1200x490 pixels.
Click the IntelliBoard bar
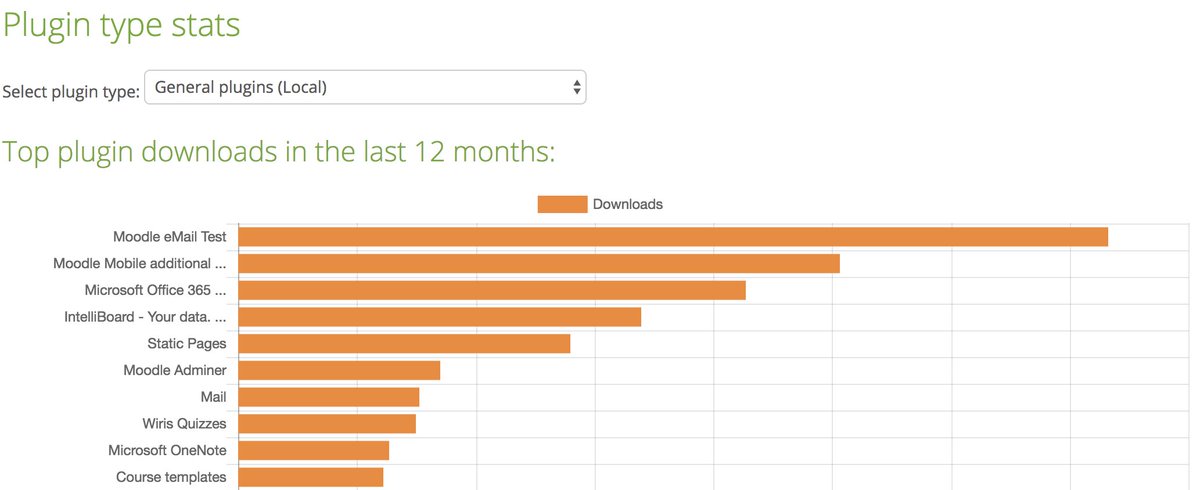(439, 317)
